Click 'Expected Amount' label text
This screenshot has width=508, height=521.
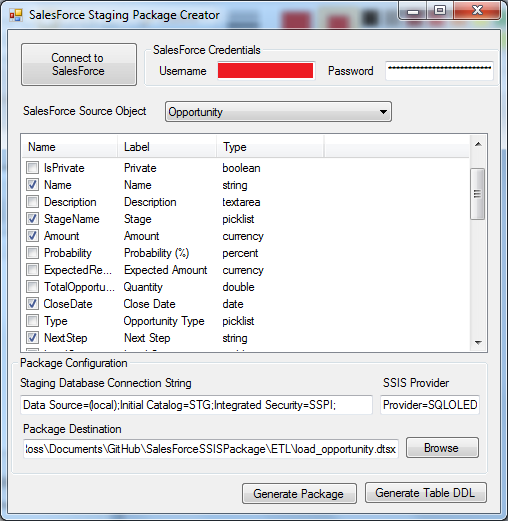pos(166,270)
